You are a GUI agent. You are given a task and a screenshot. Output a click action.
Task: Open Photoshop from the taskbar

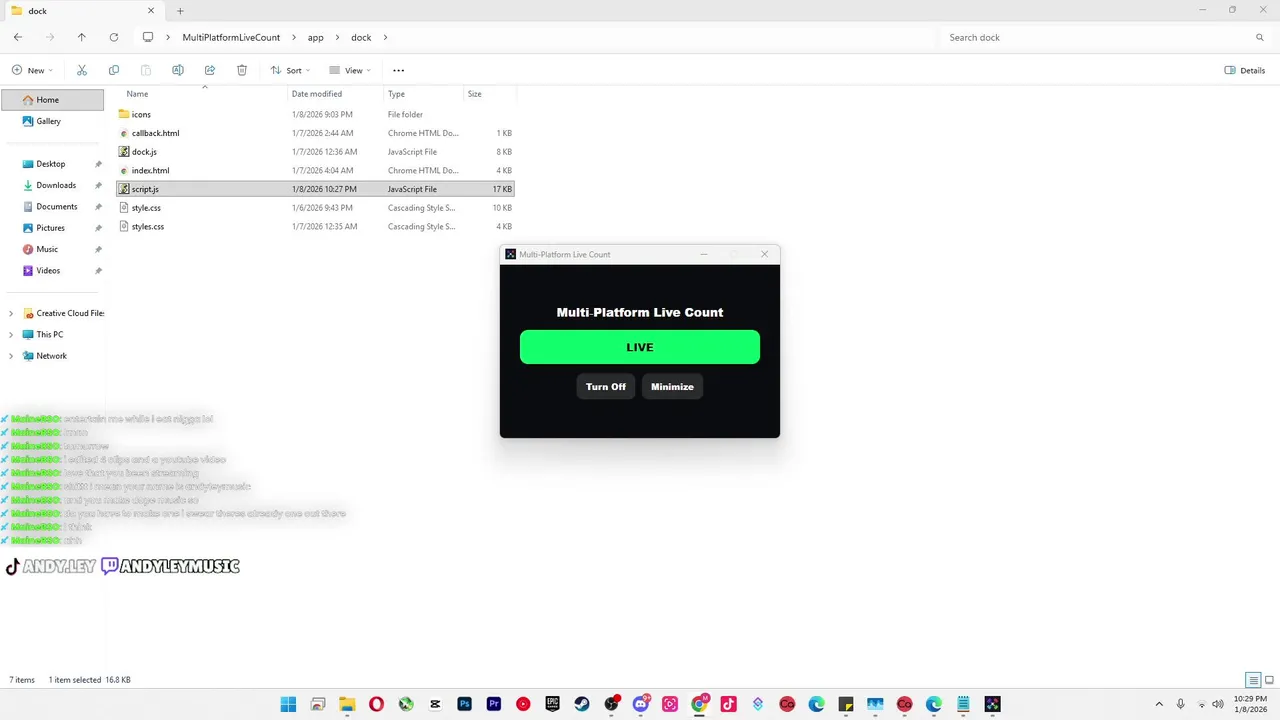click(x=464, y=704)
